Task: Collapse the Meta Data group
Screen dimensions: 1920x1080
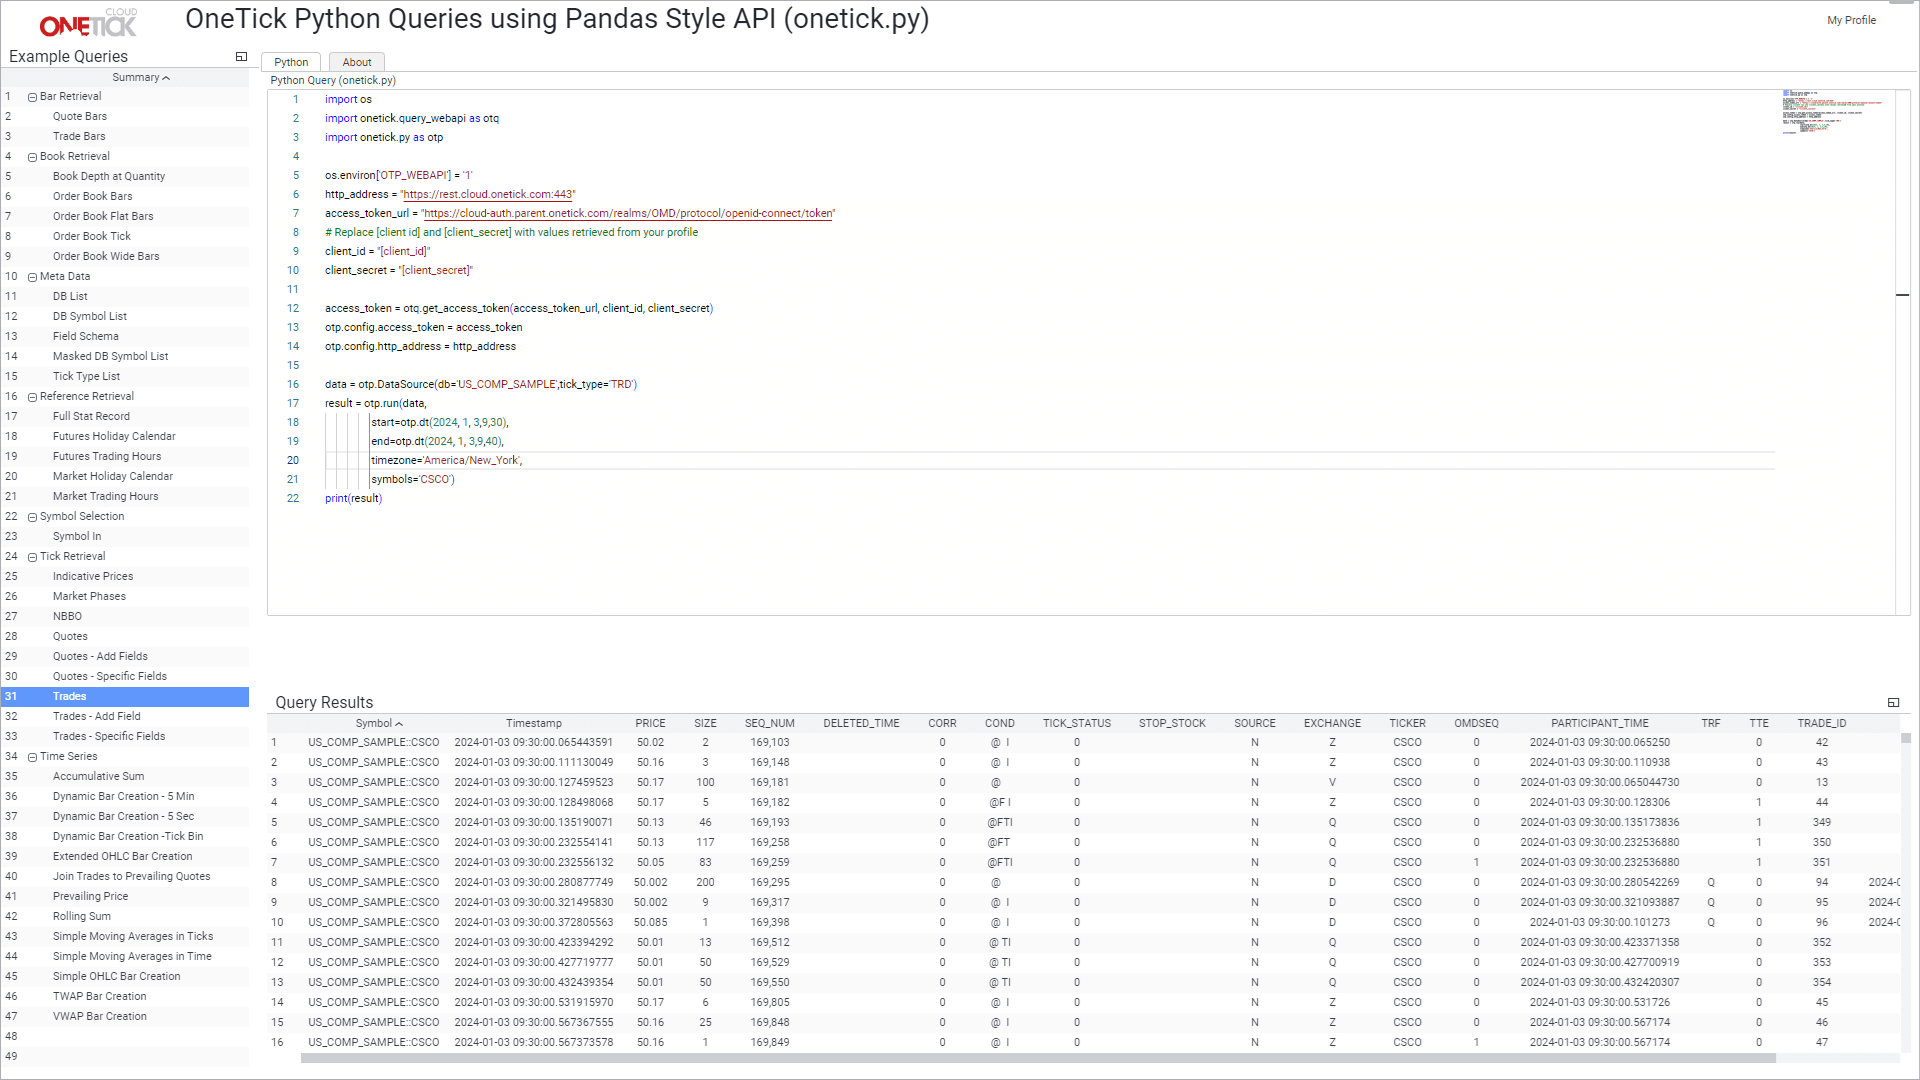Action: point(33,277)
